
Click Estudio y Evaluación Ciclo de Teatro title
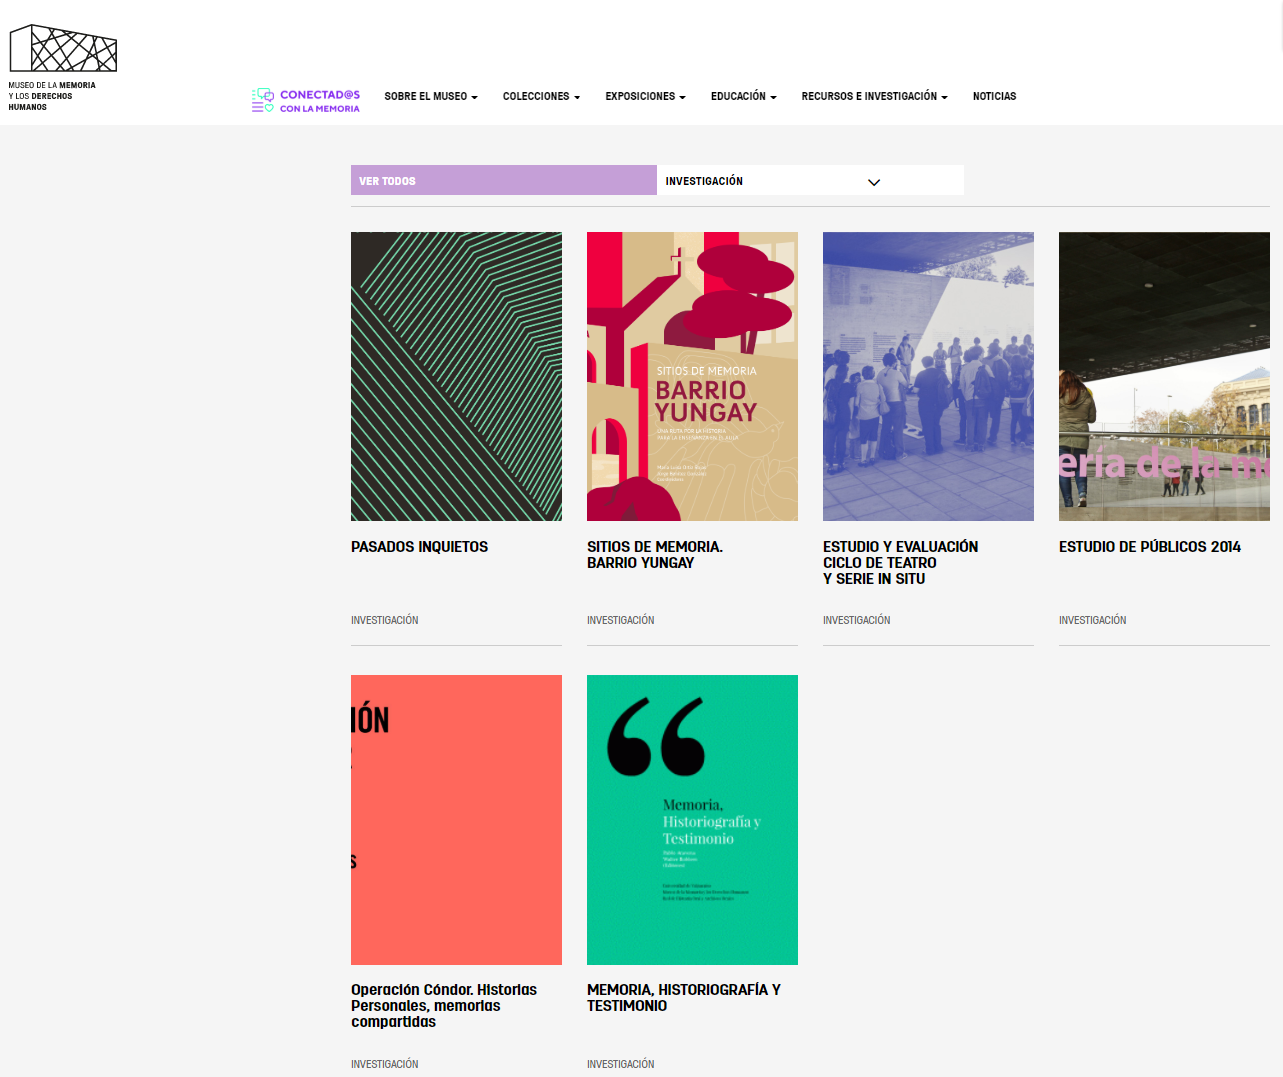[901, 563]
